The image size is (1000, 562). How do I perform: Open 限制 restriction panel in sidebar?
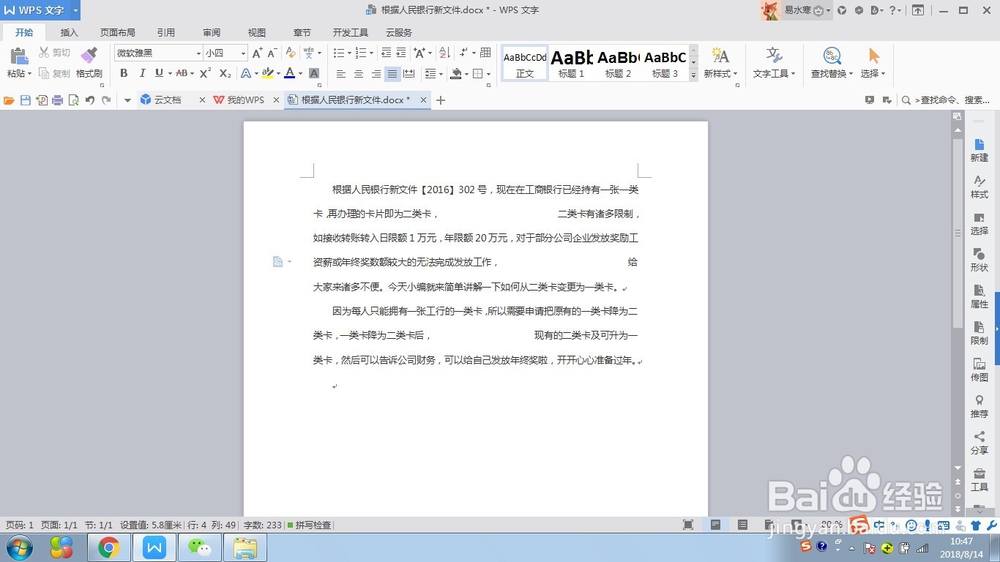pyautogui.click(x=979, y=333)
